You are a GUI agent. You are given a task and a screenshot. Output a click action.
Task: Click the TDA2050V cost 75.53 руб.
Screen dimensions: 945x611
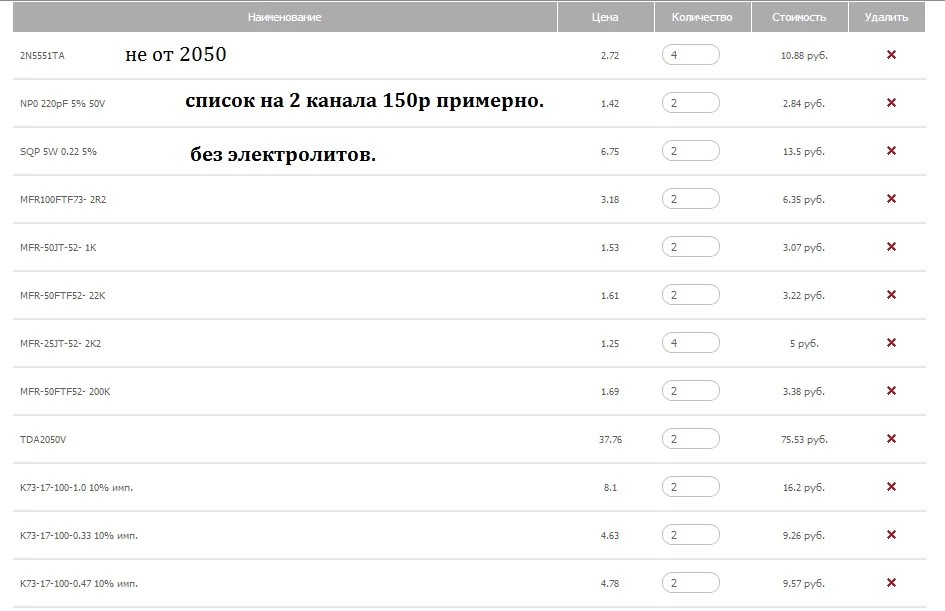804,440
